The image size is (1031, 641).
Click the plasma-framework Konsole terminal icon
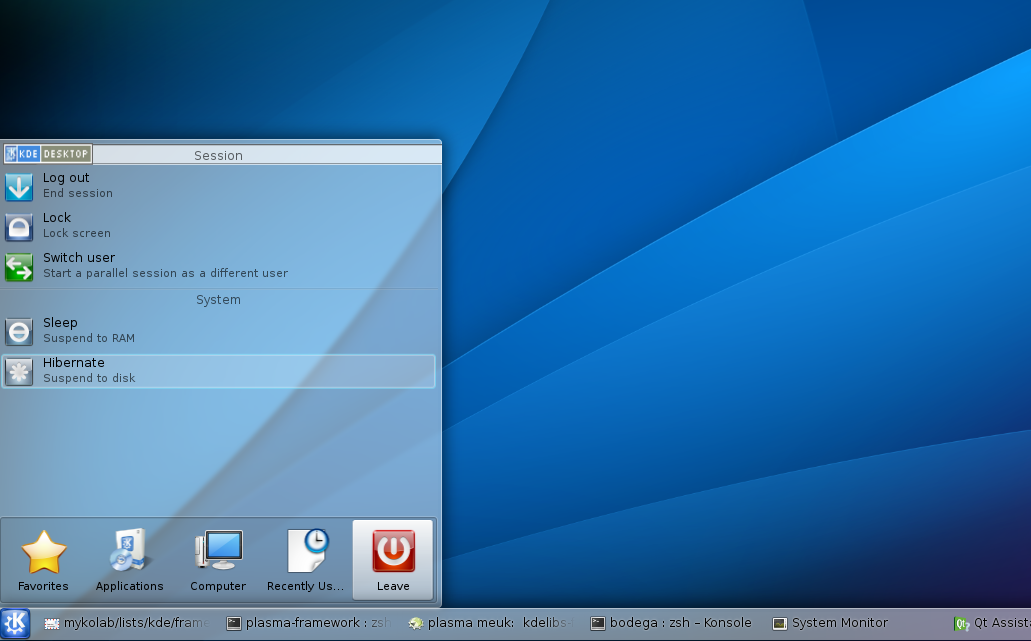[x=234, y=623]
